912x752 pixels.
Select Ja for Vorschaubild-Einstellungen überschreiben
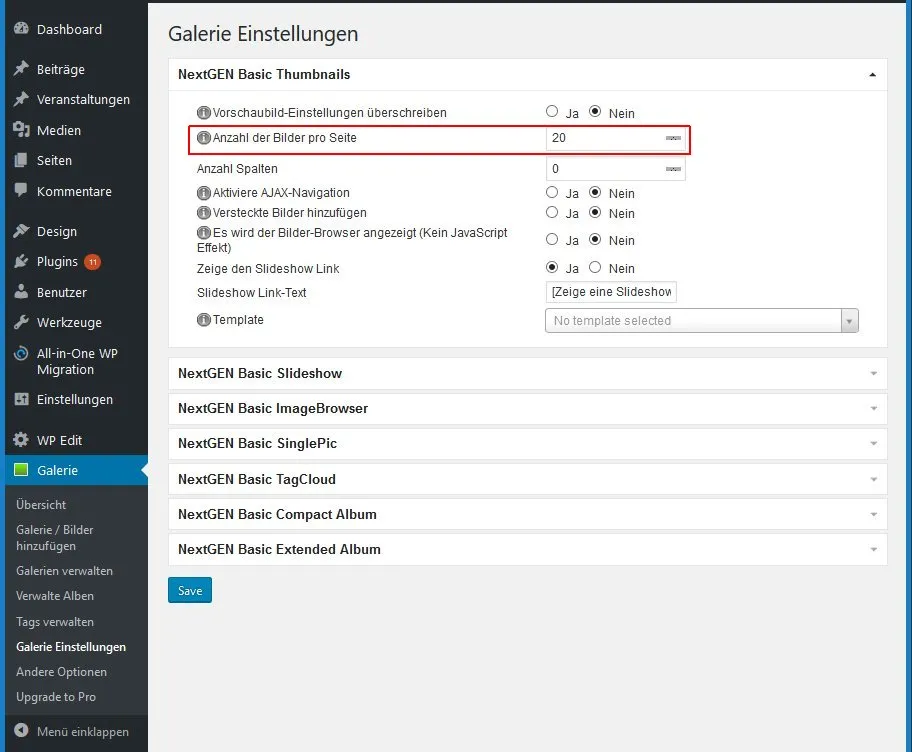point(552,111)
